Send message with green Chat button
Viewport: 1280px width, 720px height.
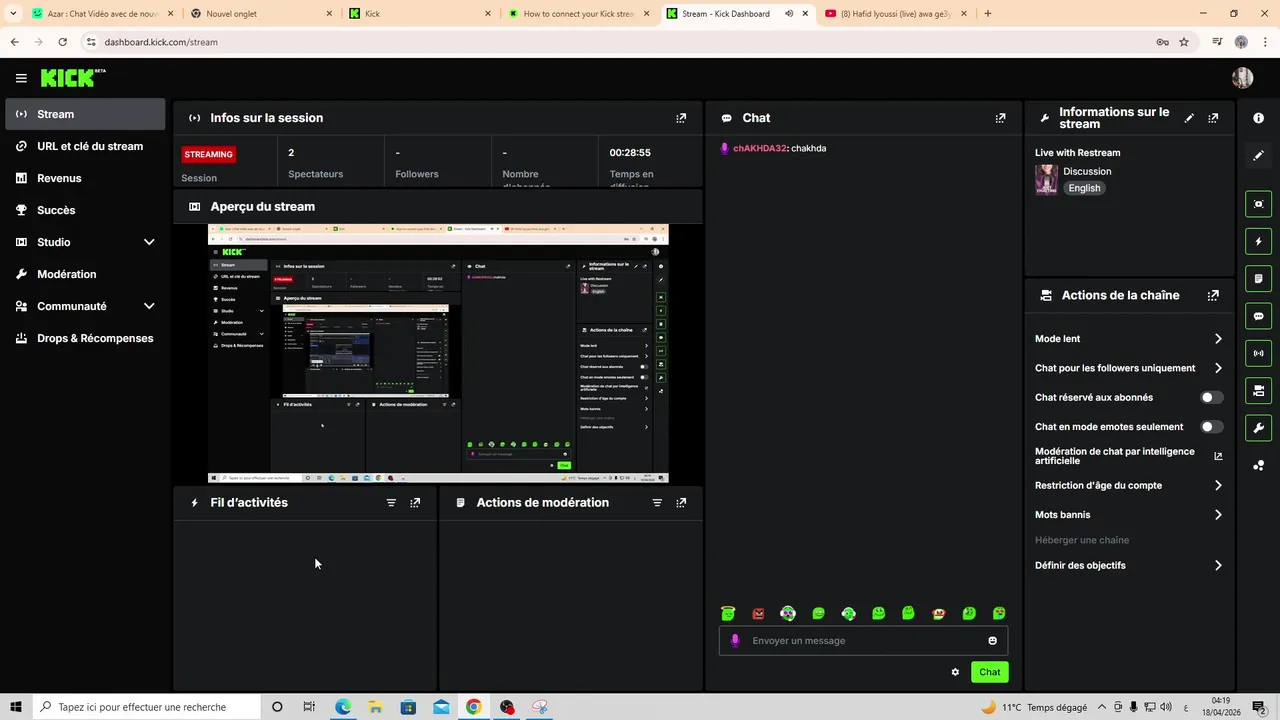(989, 672)
